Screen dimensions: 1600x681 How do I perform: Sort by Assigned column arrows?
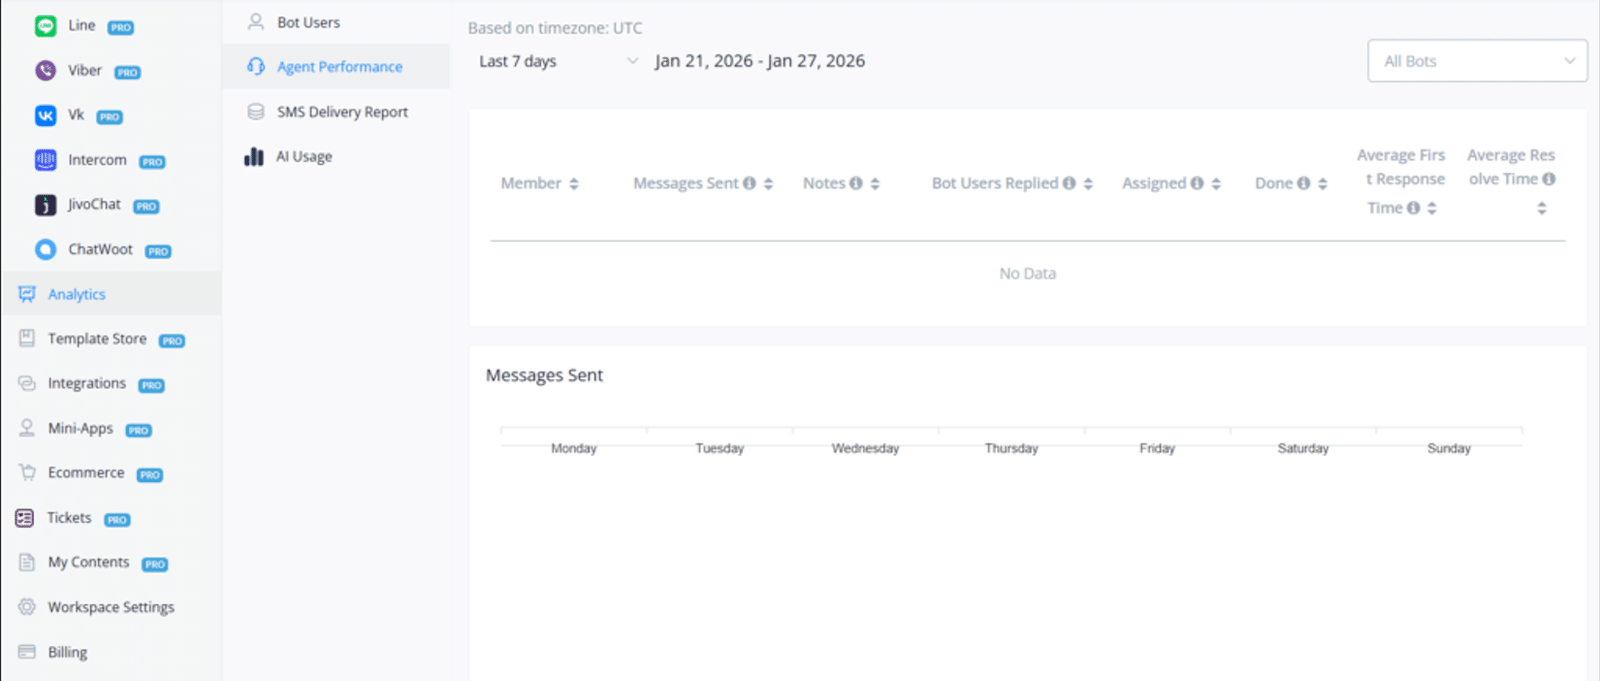pyautogui.click(x=1216, y=184)
